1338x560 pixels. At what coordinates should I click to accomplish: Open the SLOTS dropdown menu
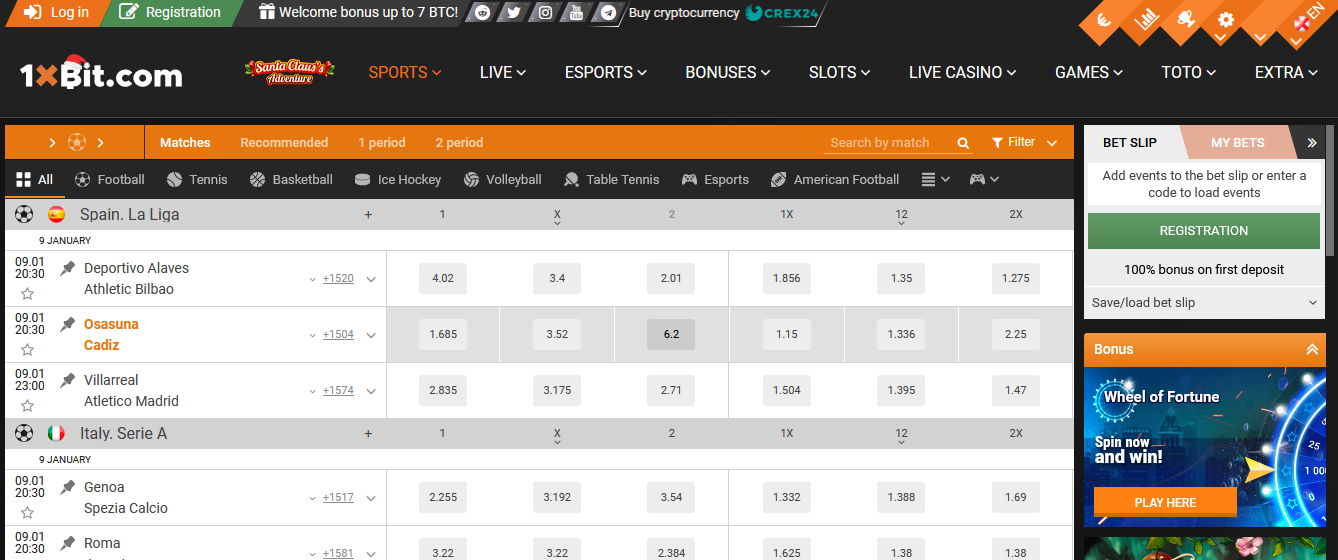point(840,72)
